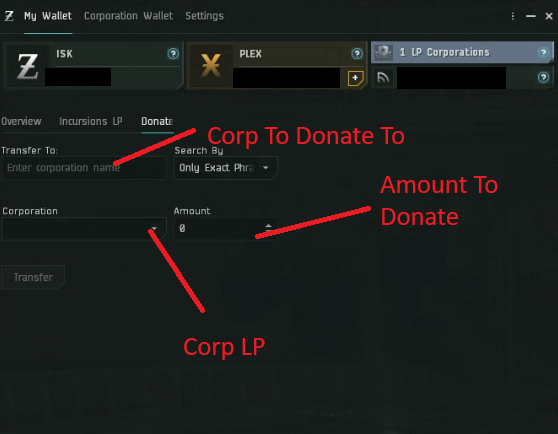Click the PLEX help question mark icon

click(x=357, y=54)
